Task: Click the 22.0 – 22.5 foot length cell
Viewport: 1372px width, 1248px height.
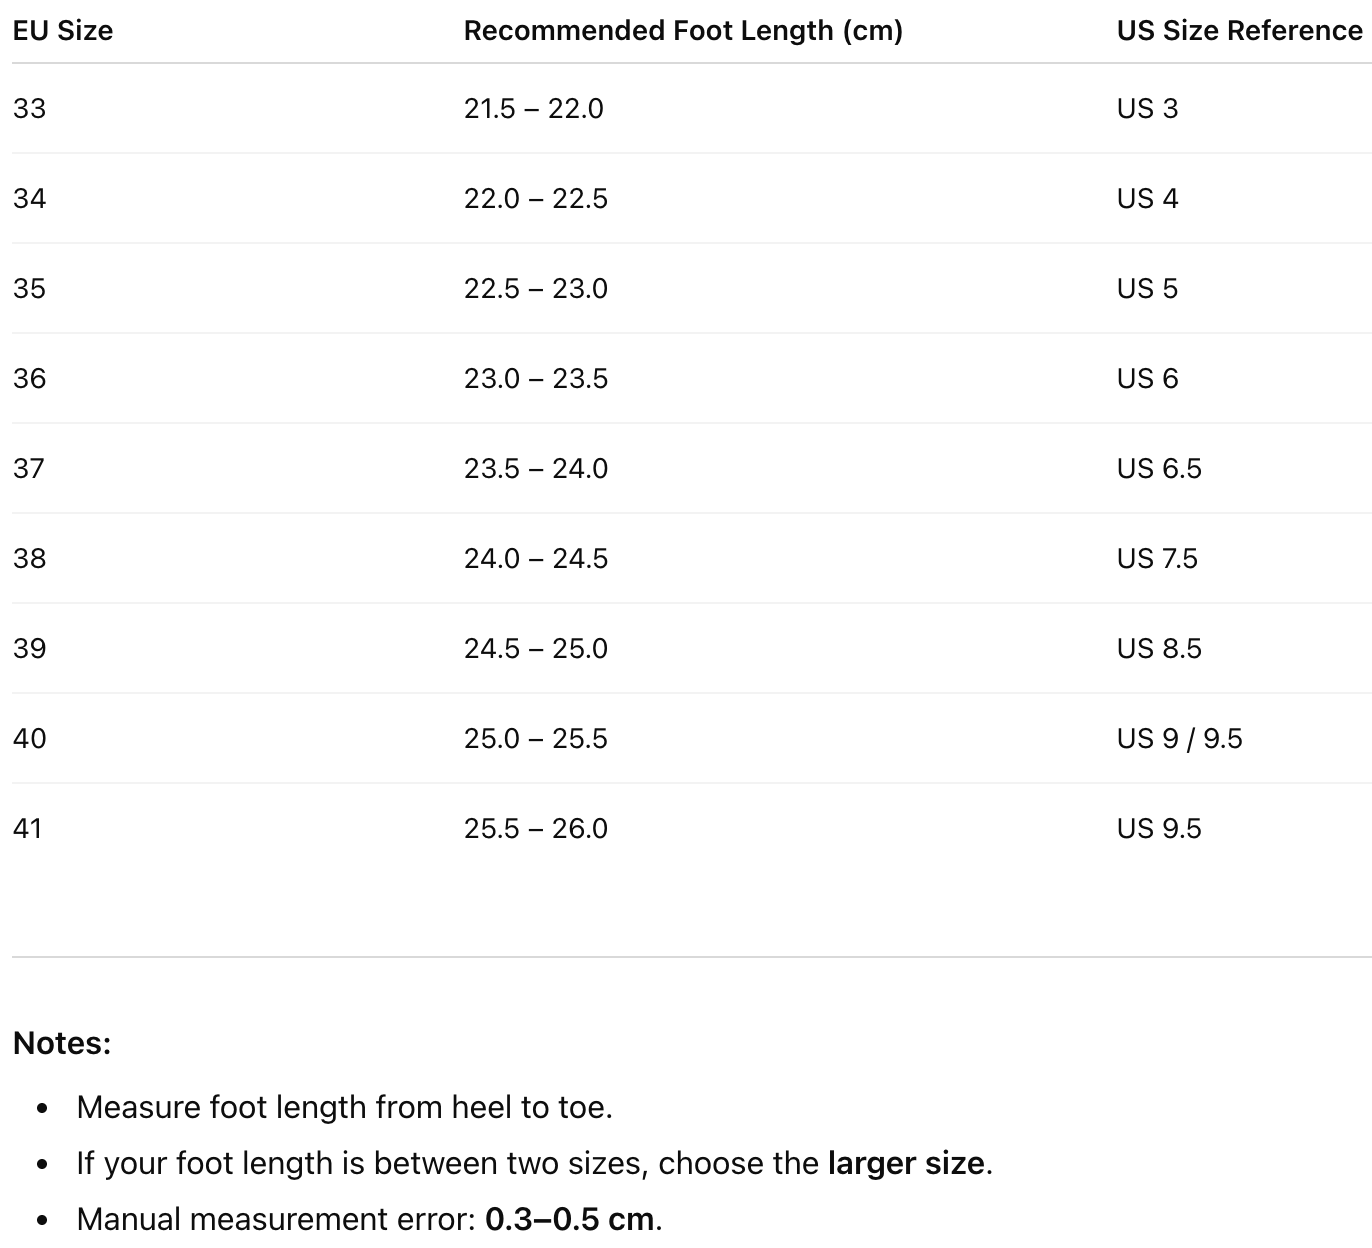Action: [535, 198]
